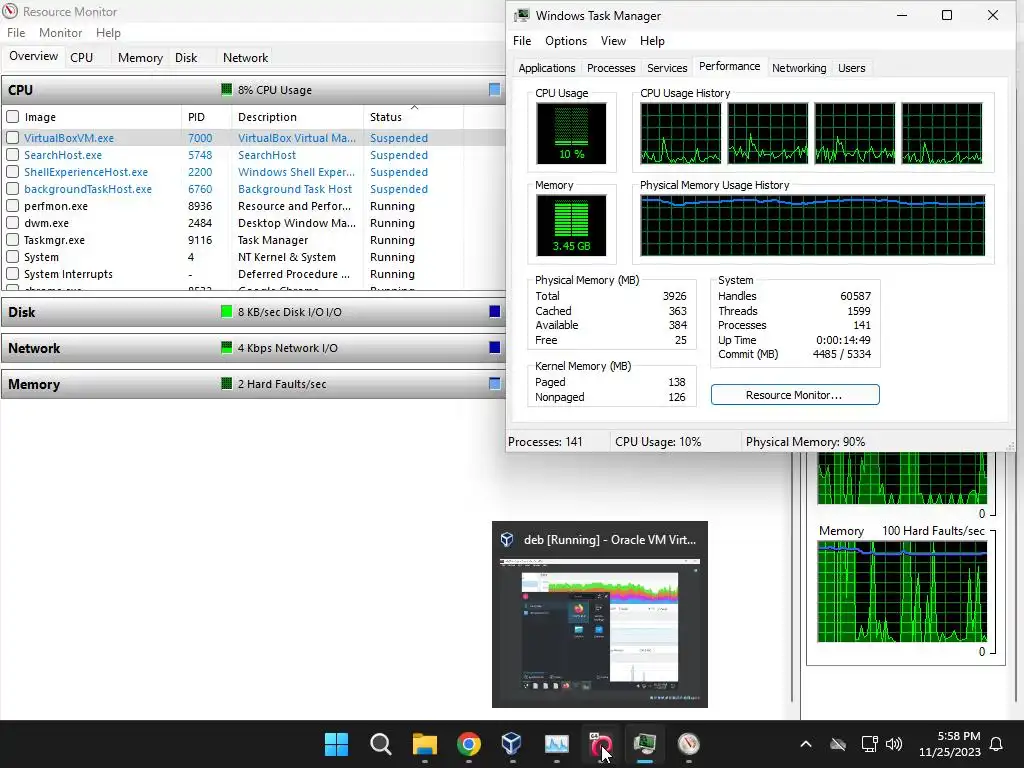Image resolution: width=1024 pixels, height=768 pixels.
Task: Open Task Manager Help menu
Action: (x=652, y=40)
